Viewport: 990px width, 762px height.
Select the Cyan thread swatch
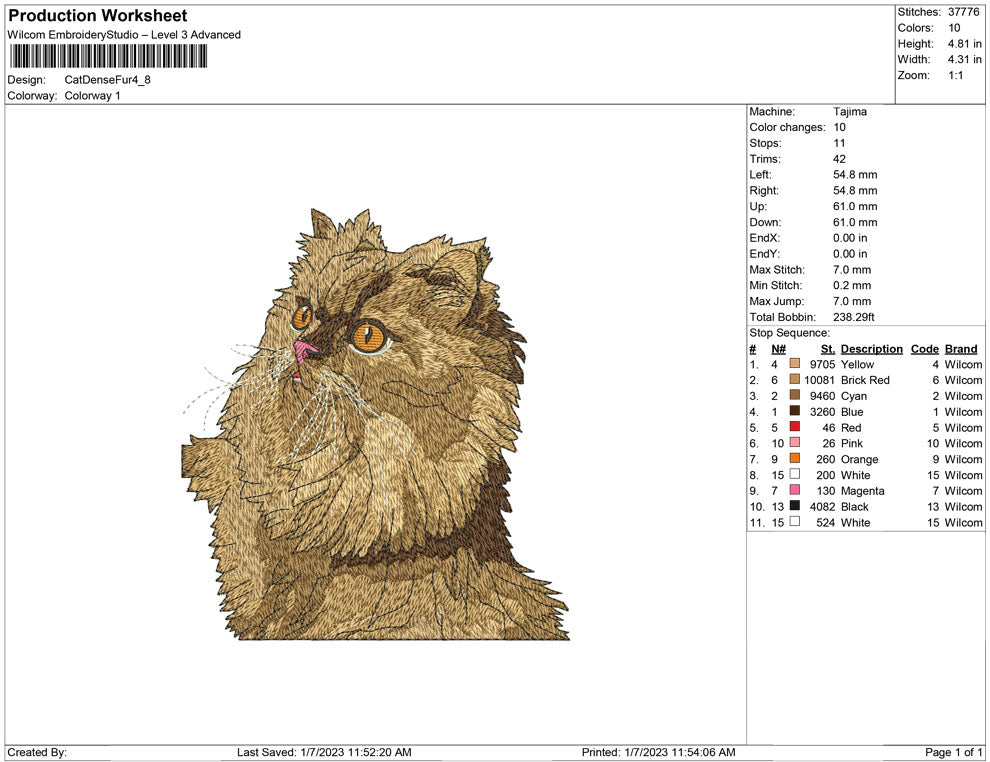pyautogui.click(x=793, y=396)
